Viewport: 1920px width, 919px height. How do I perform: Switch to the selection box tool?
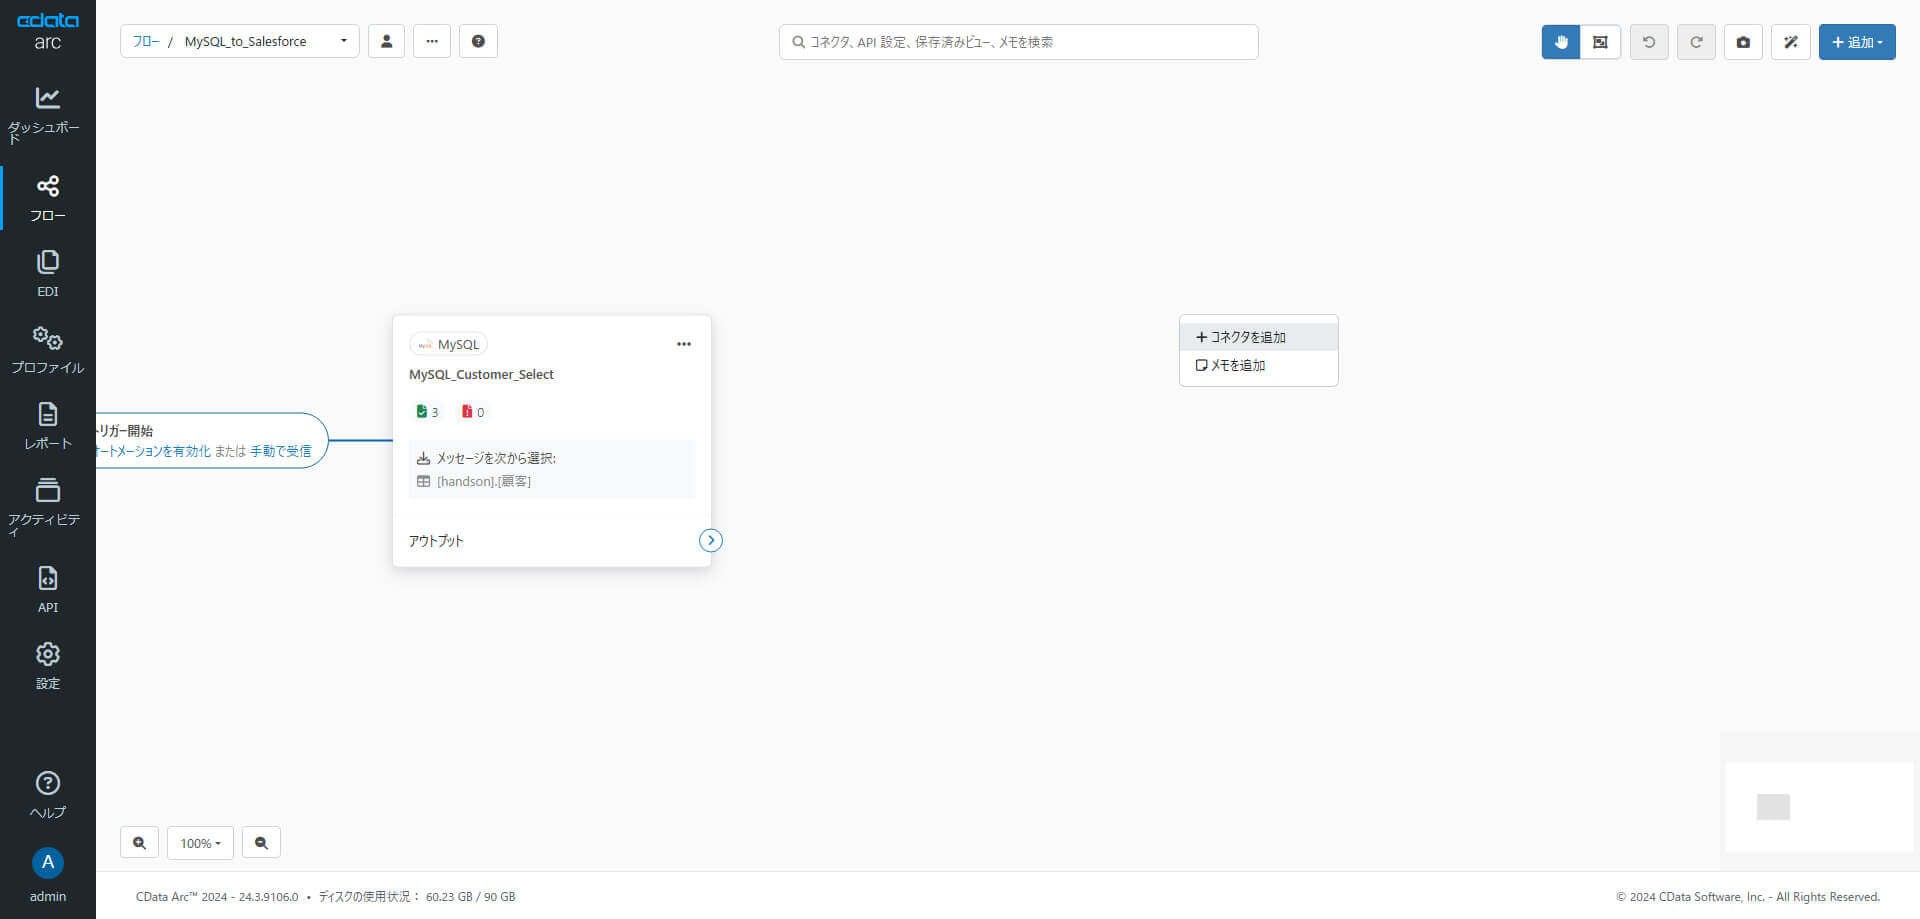(x=1600, y=42)
